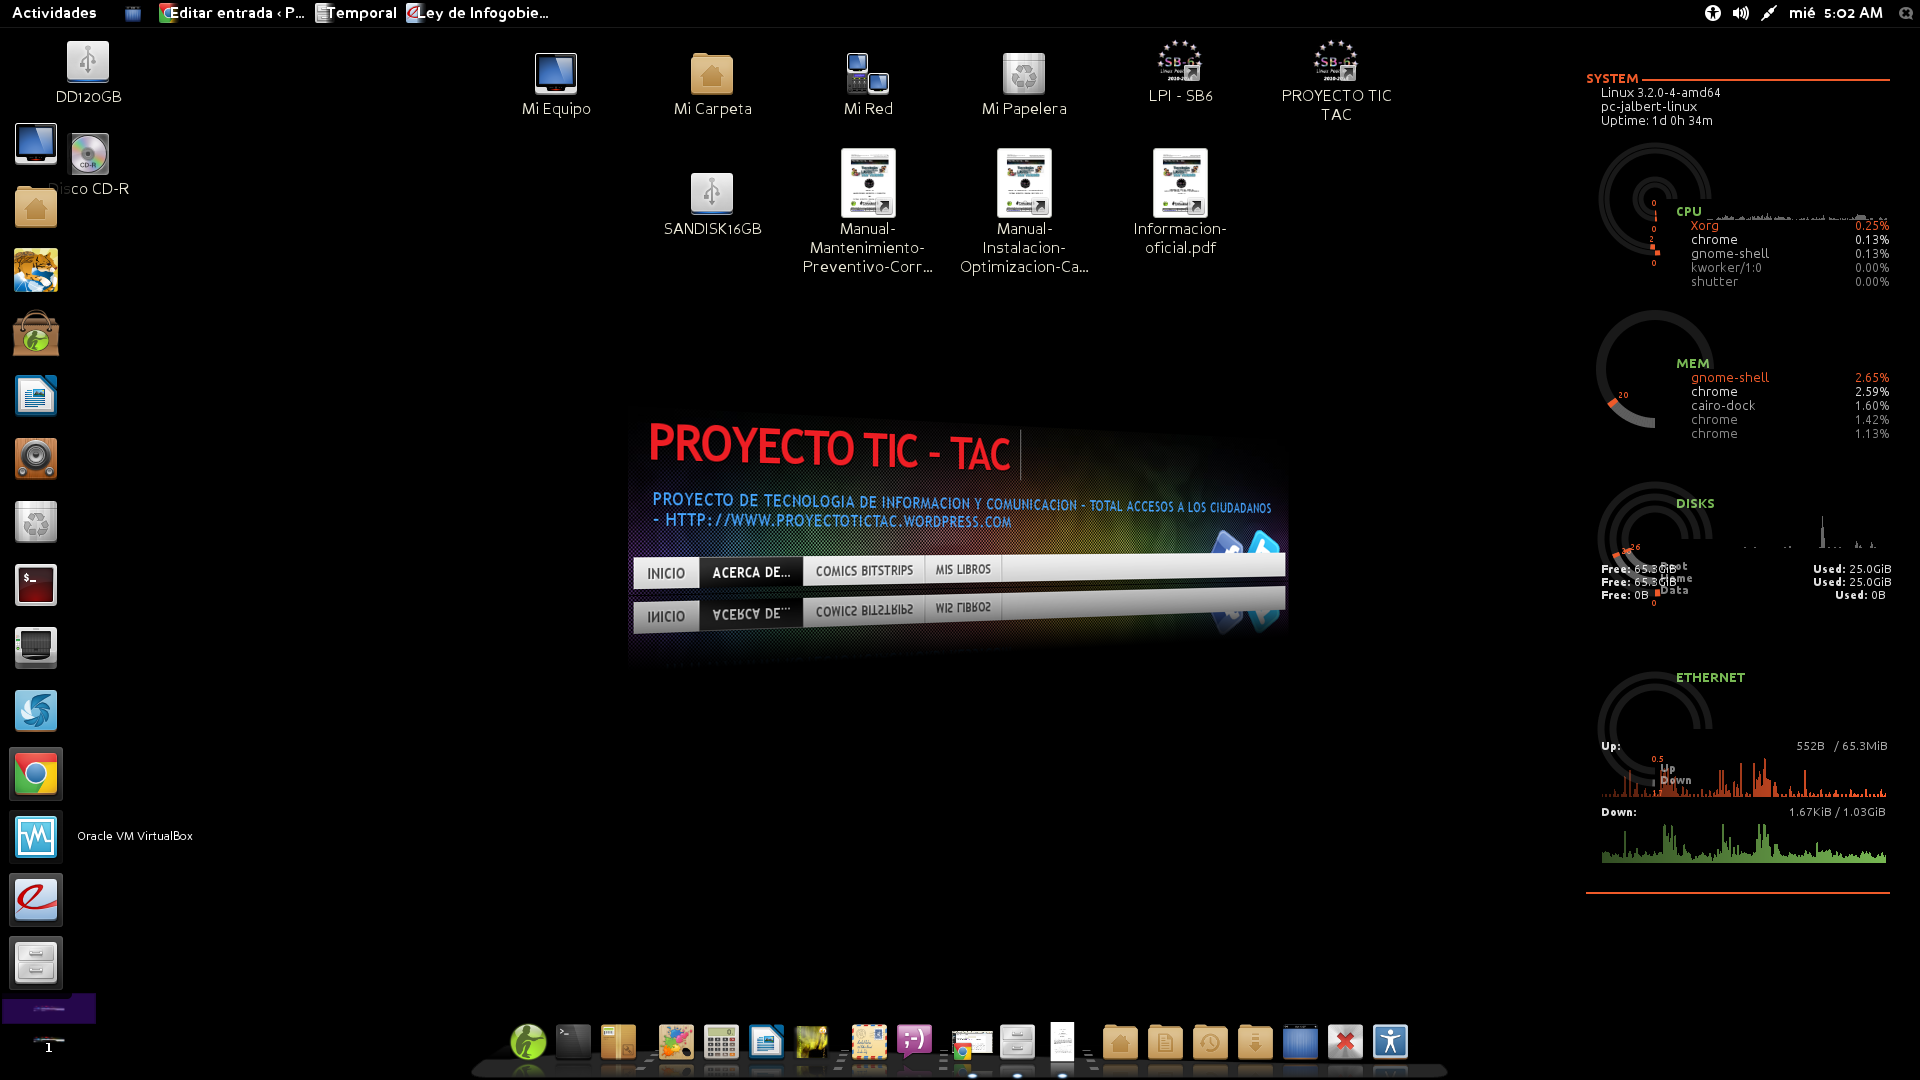The image size is (1920, 1080).
Task: Select workspace 1 in the switcher
Action: click(x=48, y=1046)
